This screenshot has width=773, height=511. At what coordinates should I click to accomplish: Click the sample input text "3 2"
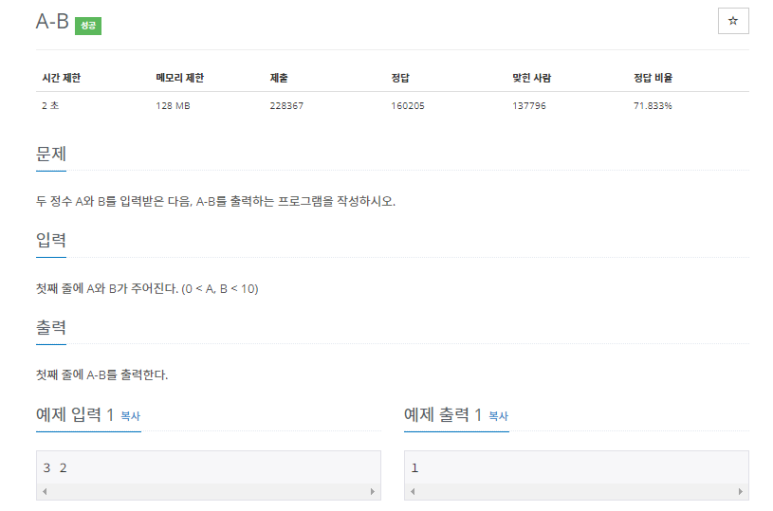55,468
